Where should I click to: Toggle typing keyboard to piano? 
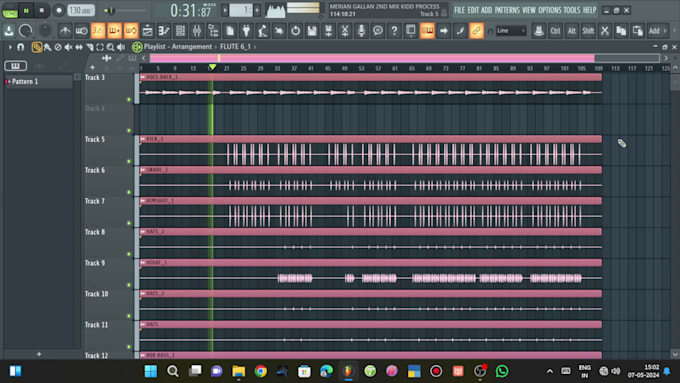pyautogui.click(x=427, y=31)
